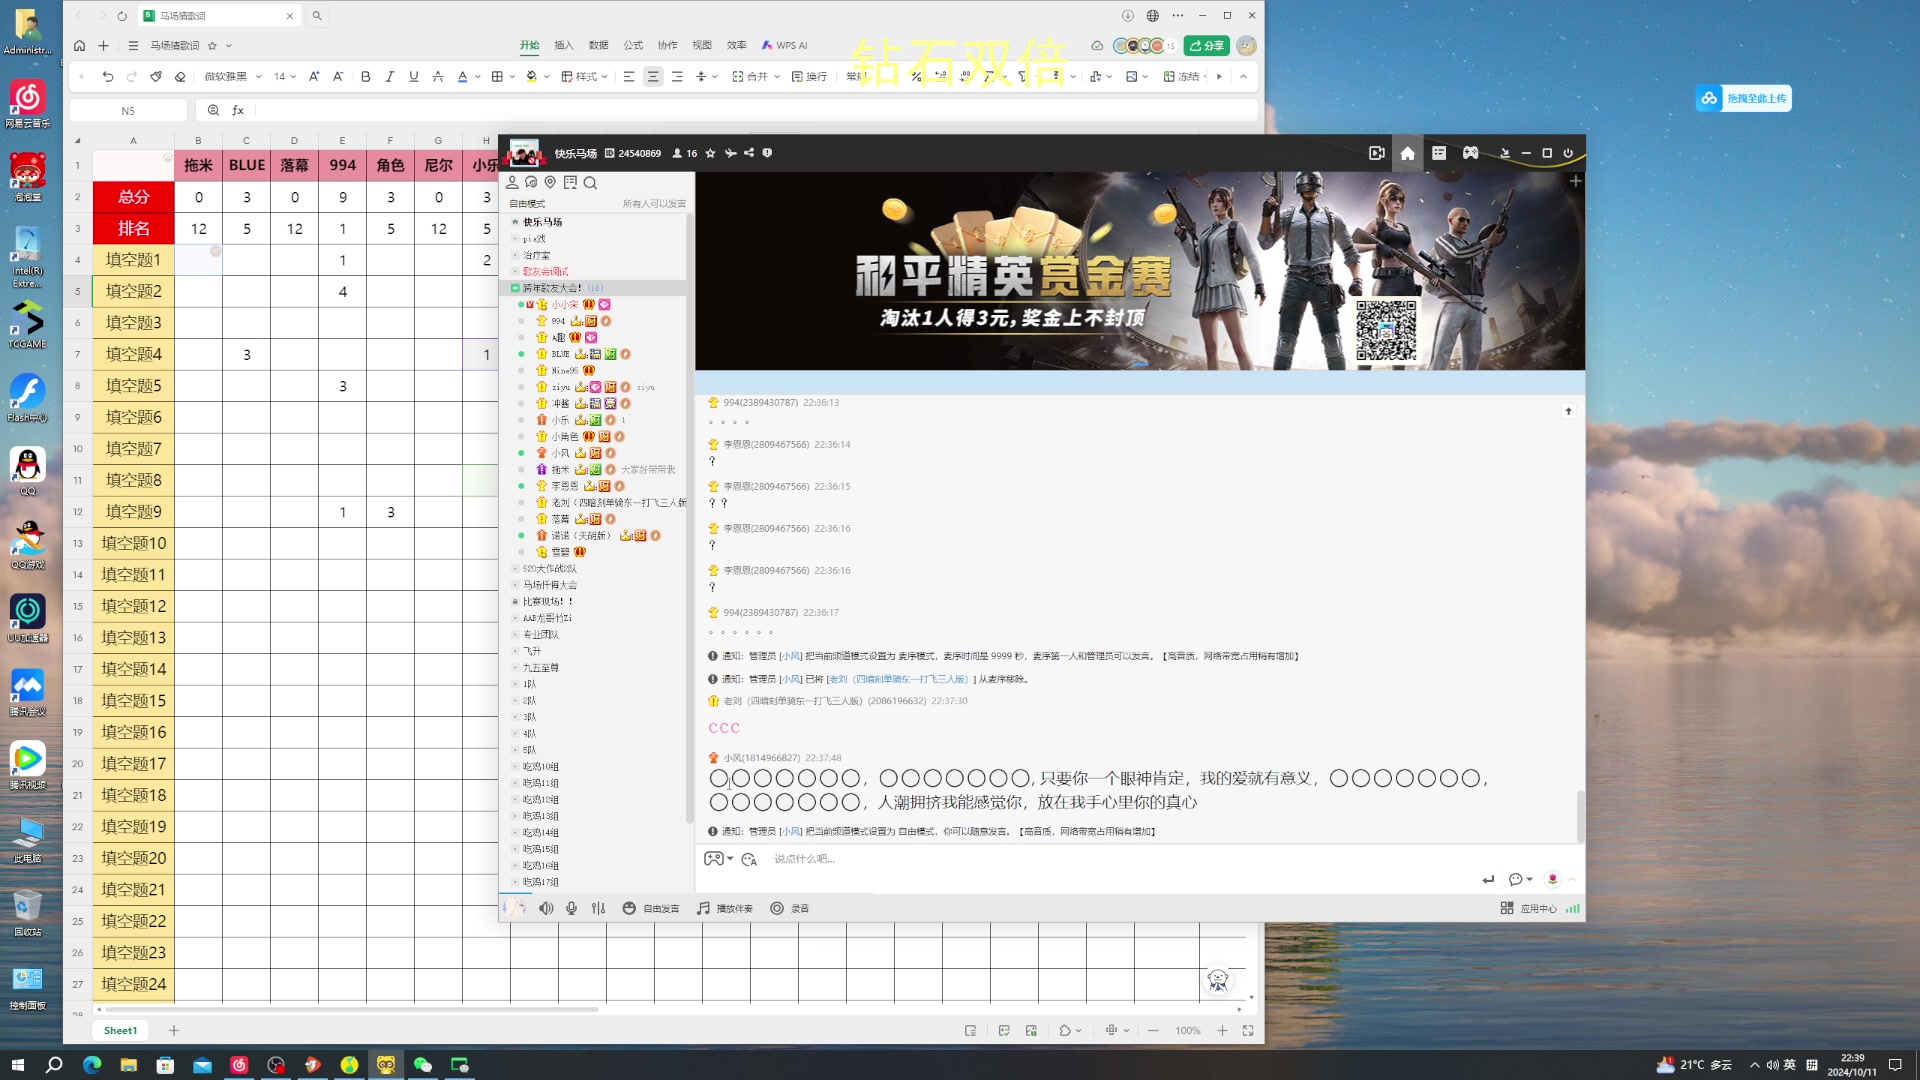Toggle center alignment button
Viewport: 1920px width, 1080px height.
point(653,77)
